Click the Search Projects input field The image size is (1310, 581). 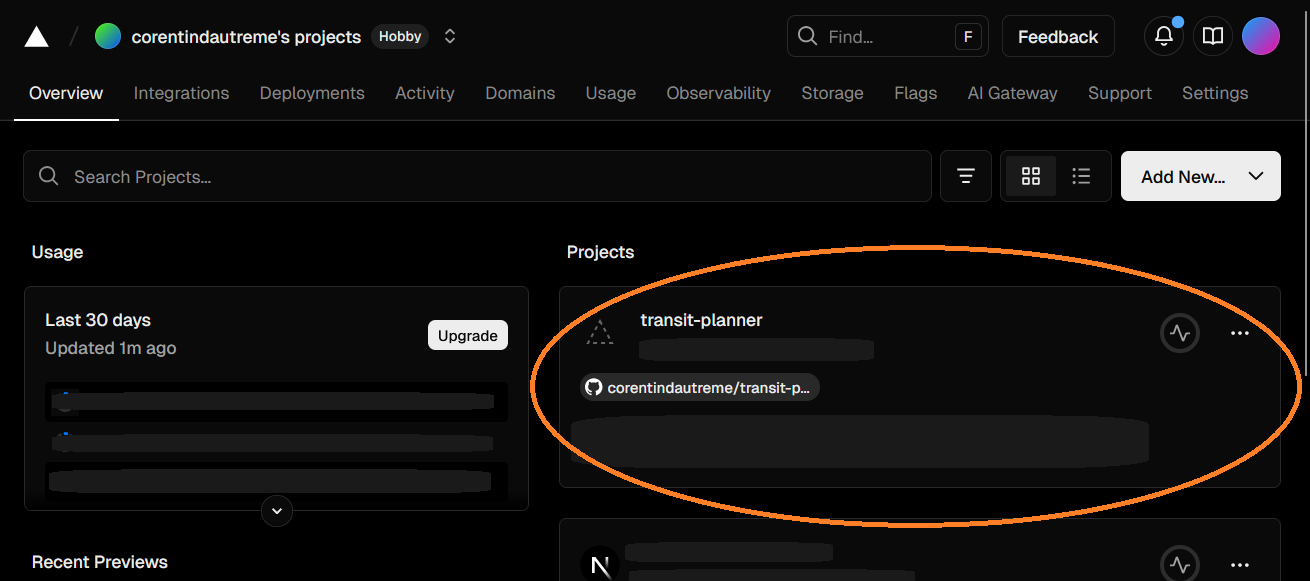(x=477, y=177)
